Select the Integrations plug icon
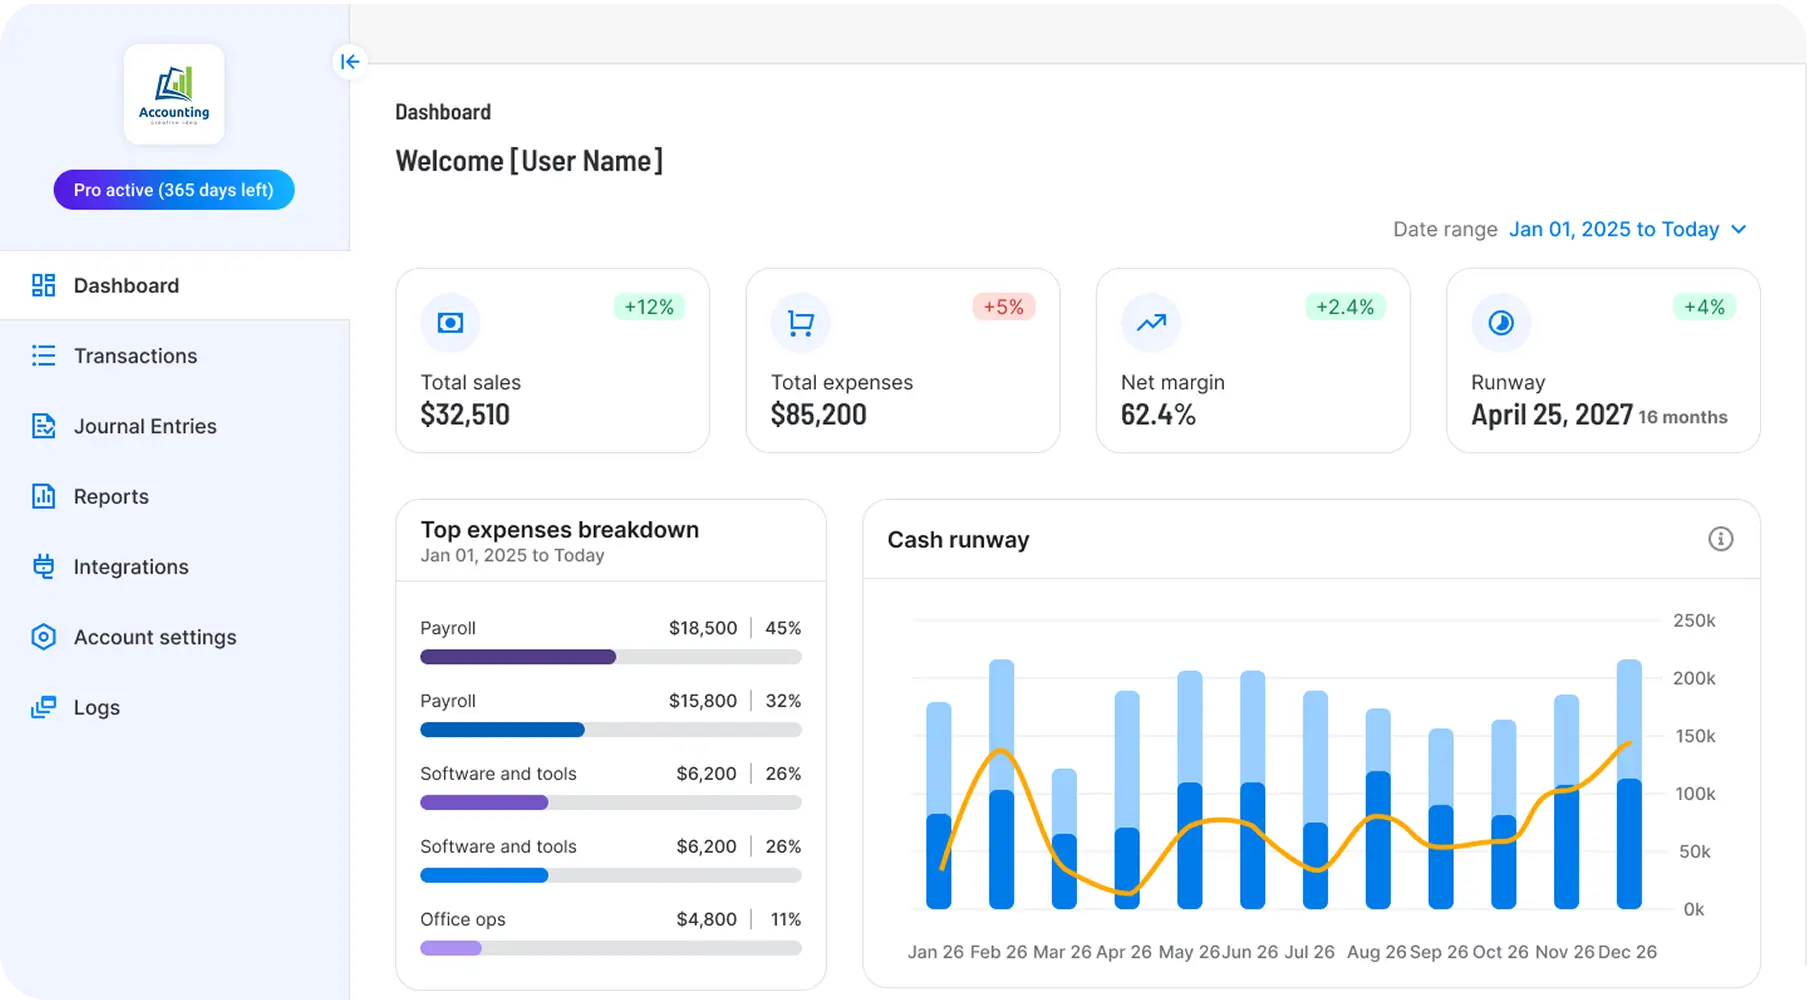 click(44, 566)
